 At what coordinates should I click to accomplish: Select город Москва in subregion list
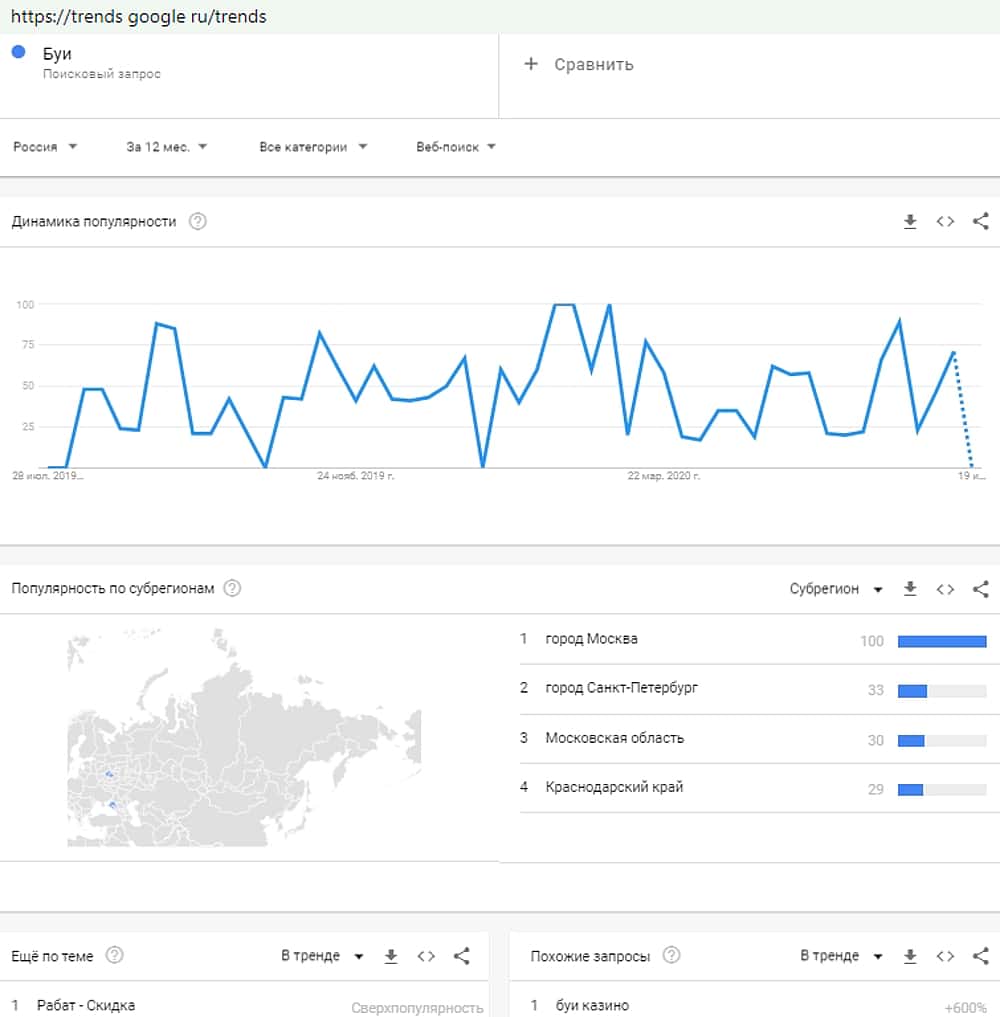(591, 639)
